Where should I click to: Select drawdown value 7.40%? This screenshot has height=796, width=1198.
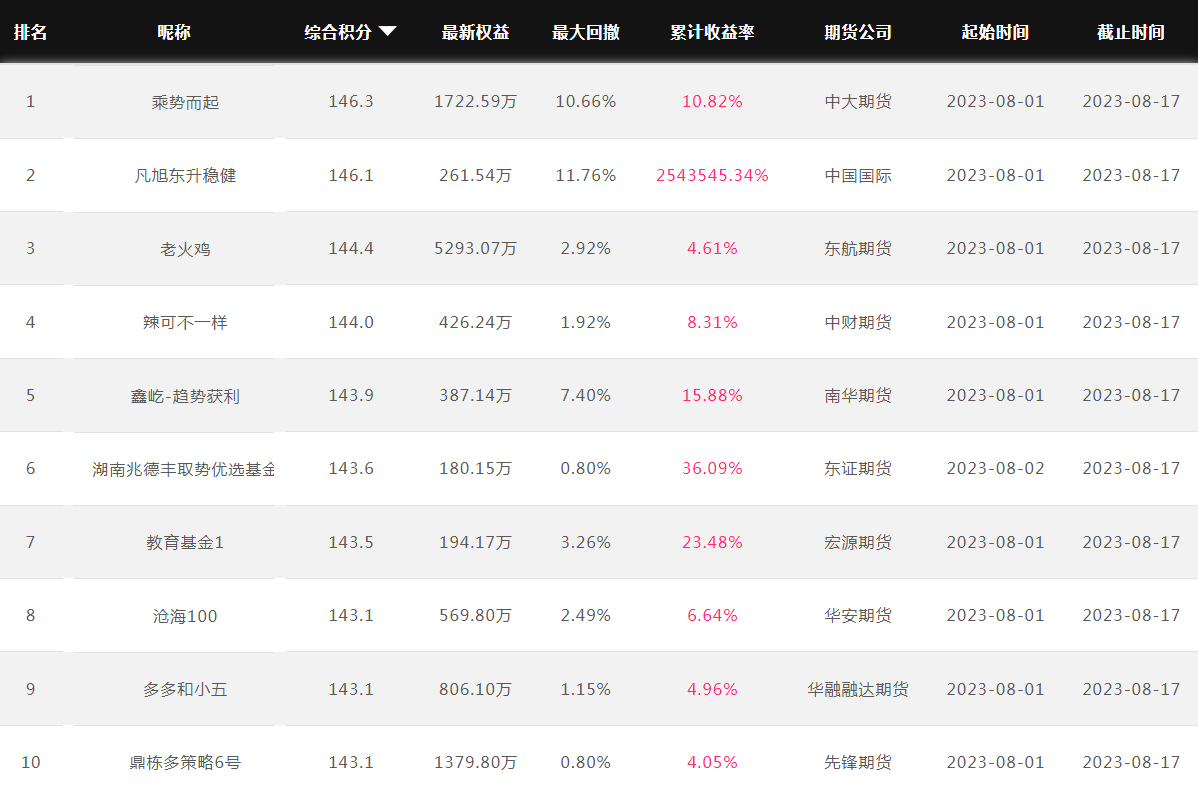tap(586, 395)
